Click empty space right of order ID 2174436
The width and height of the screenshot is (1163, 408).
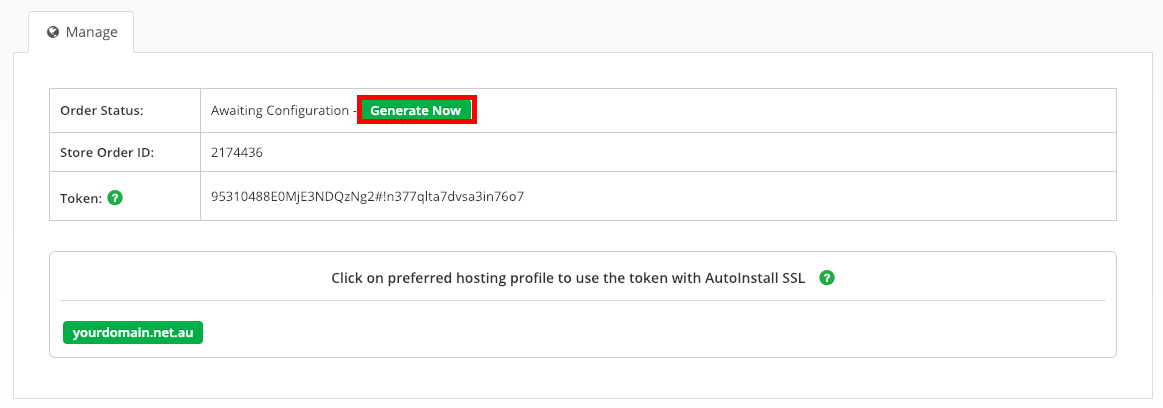click(690, 153)
